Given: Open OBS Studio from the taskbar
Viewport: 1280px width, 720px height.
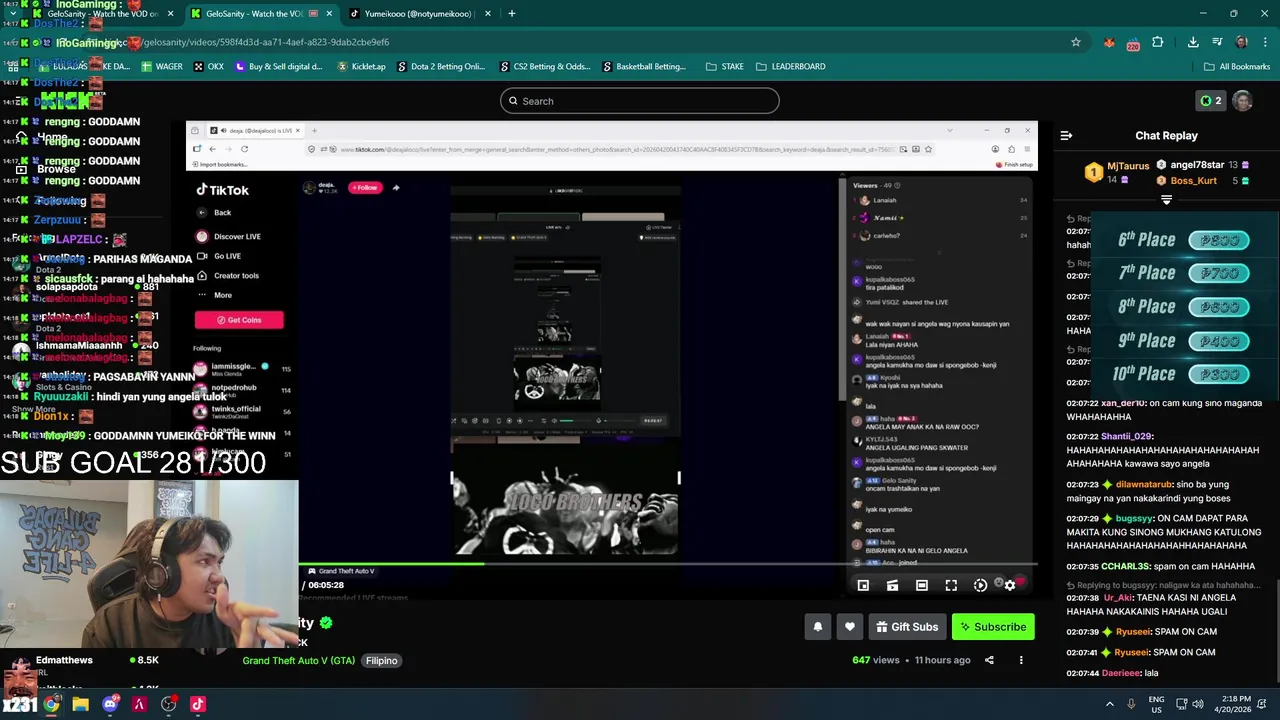Looking at the screenshot, I should click(168, 704).
